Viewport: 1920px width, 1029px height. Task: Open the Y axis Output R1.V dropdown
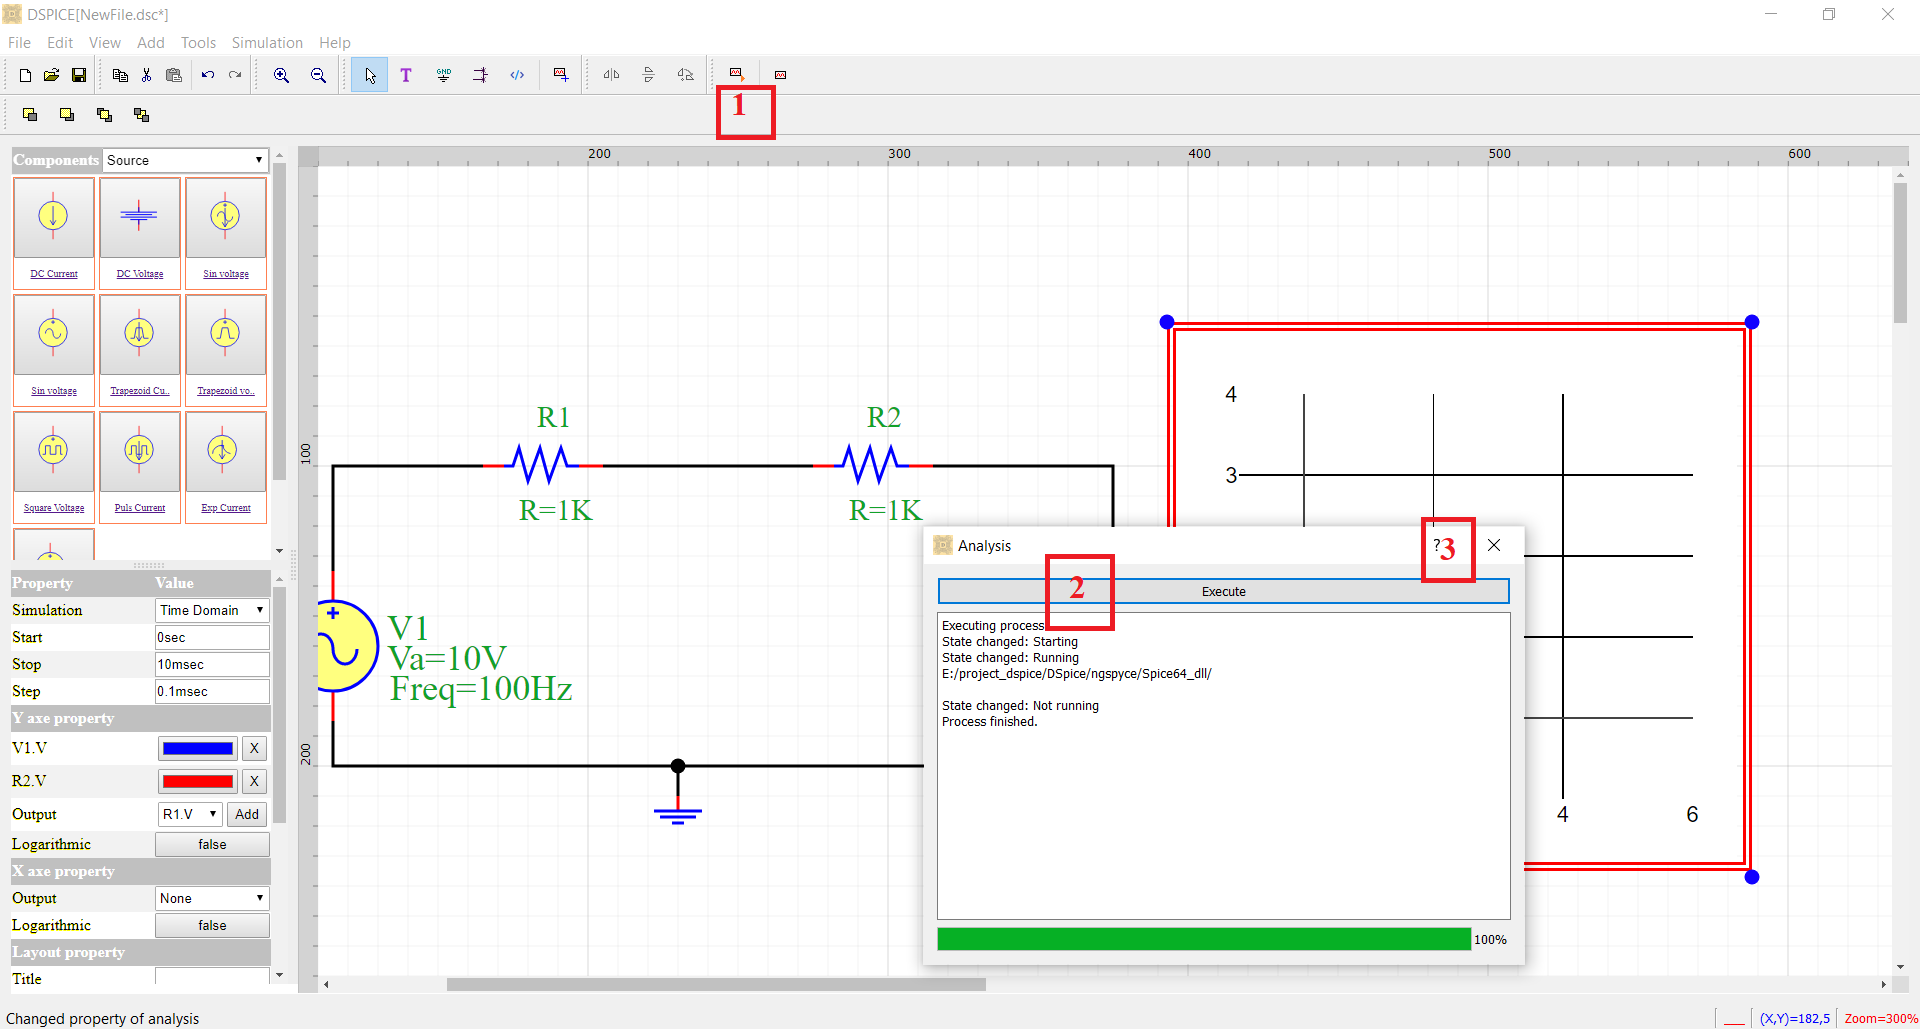click(x=190, y=814)
